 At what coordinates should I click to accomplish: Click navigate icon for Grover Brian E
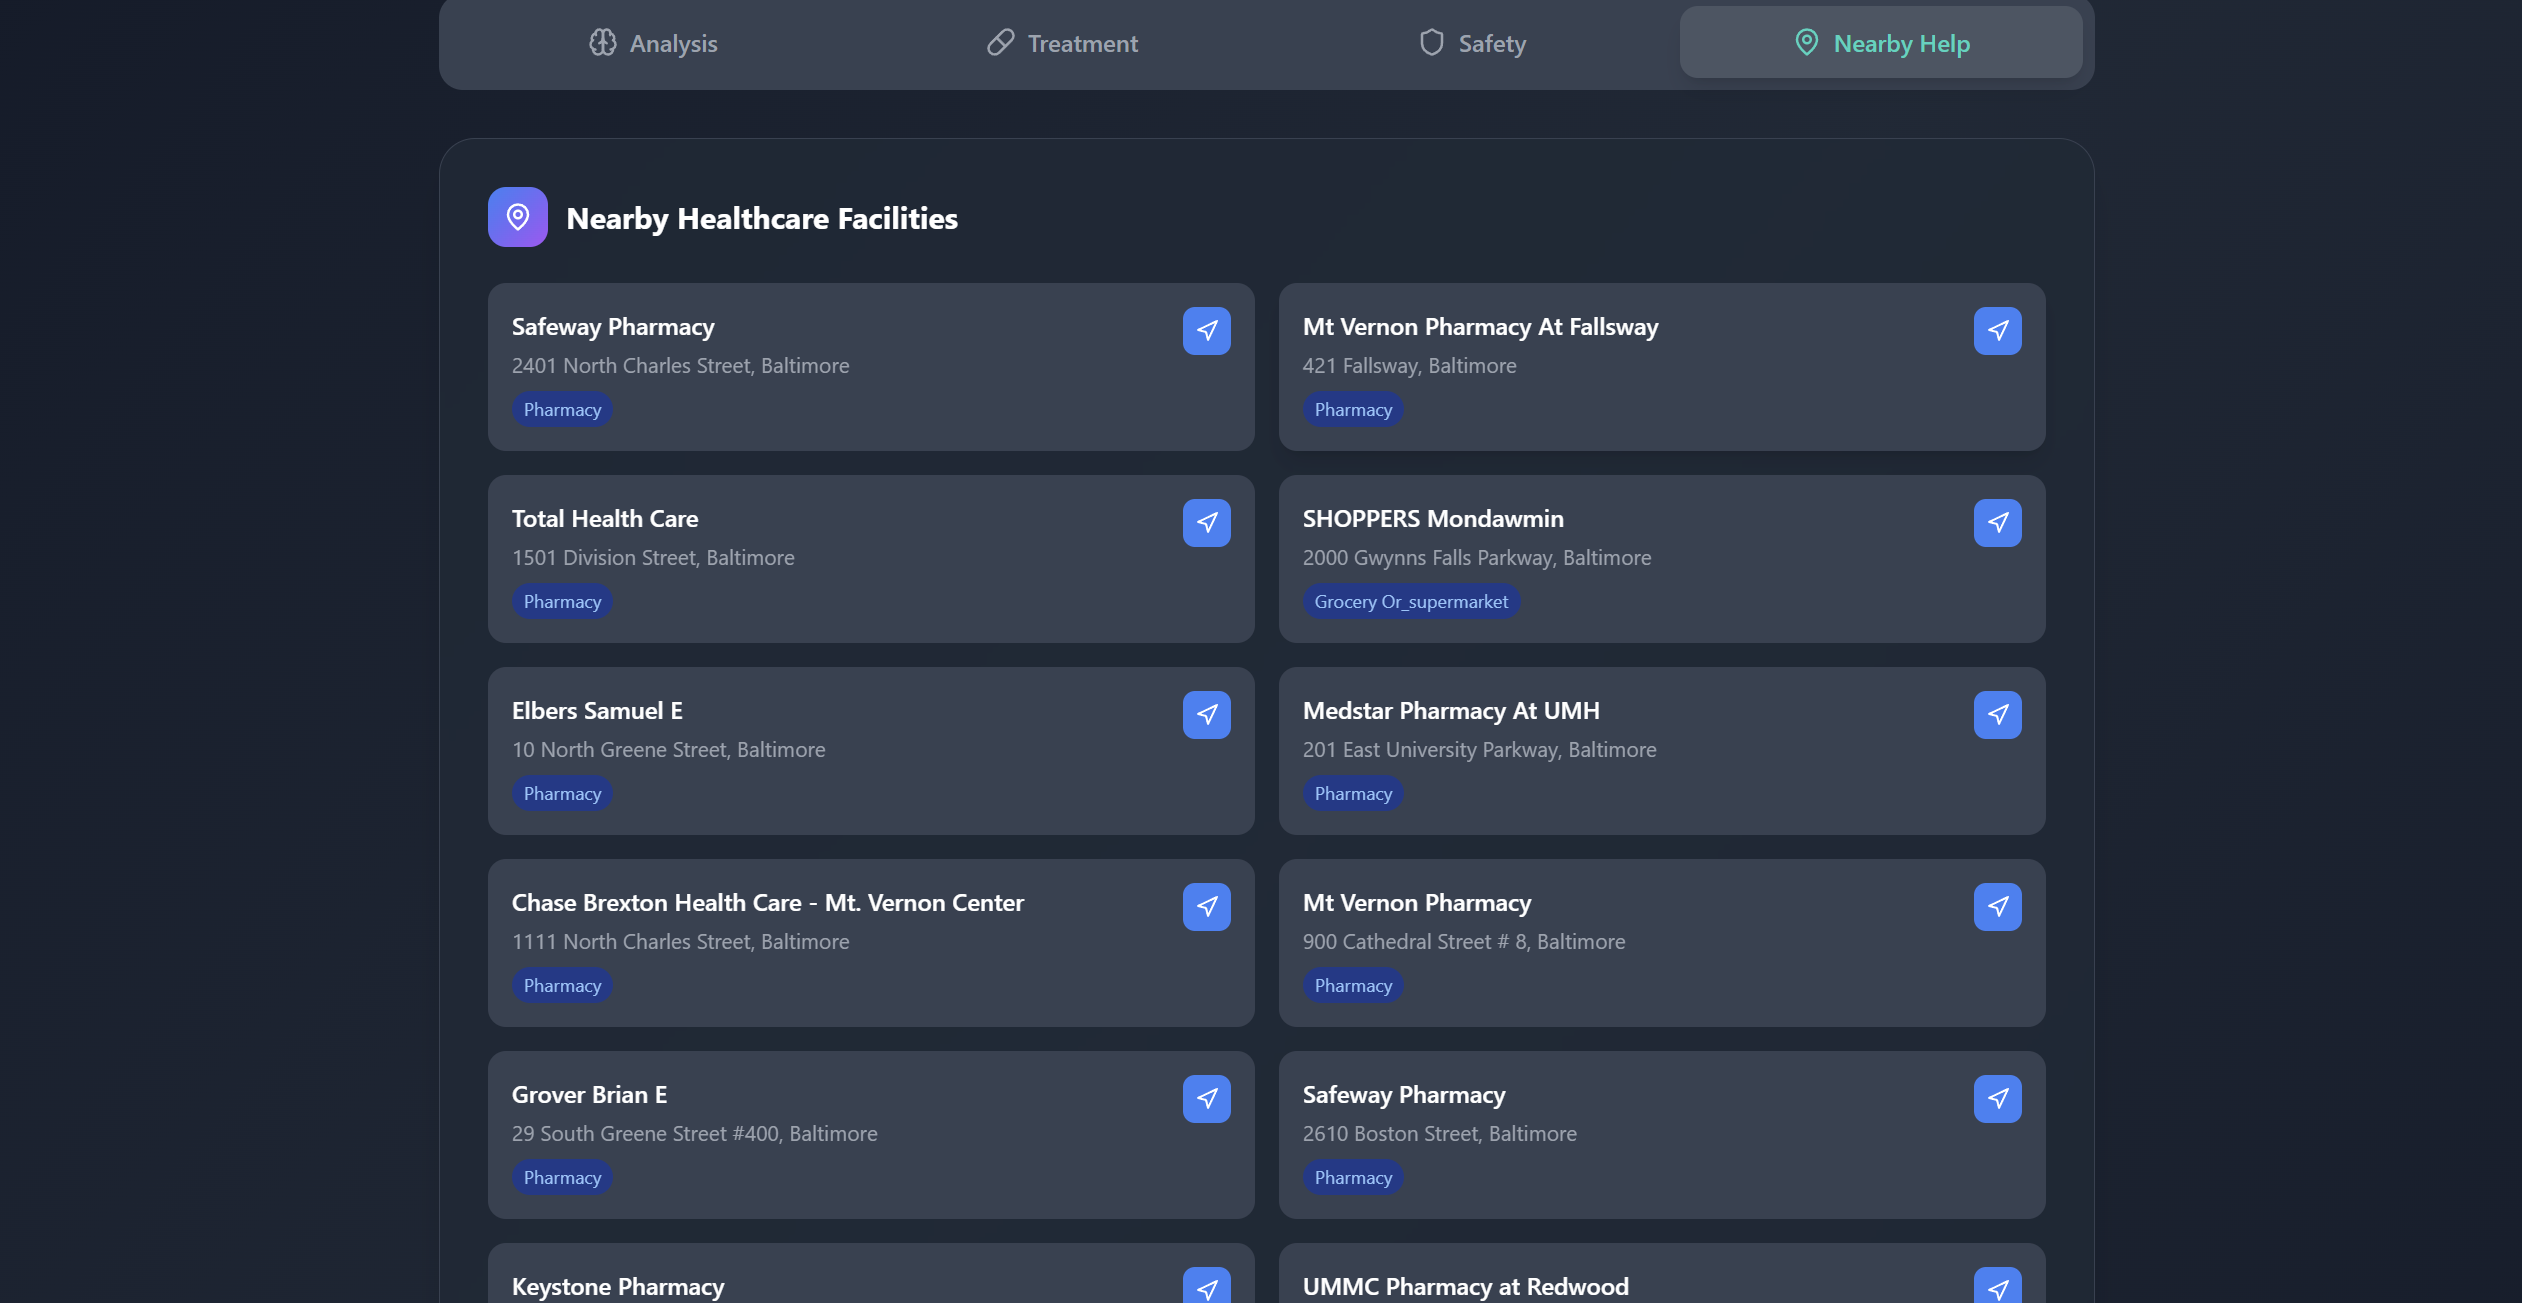pos(1206,1099)
